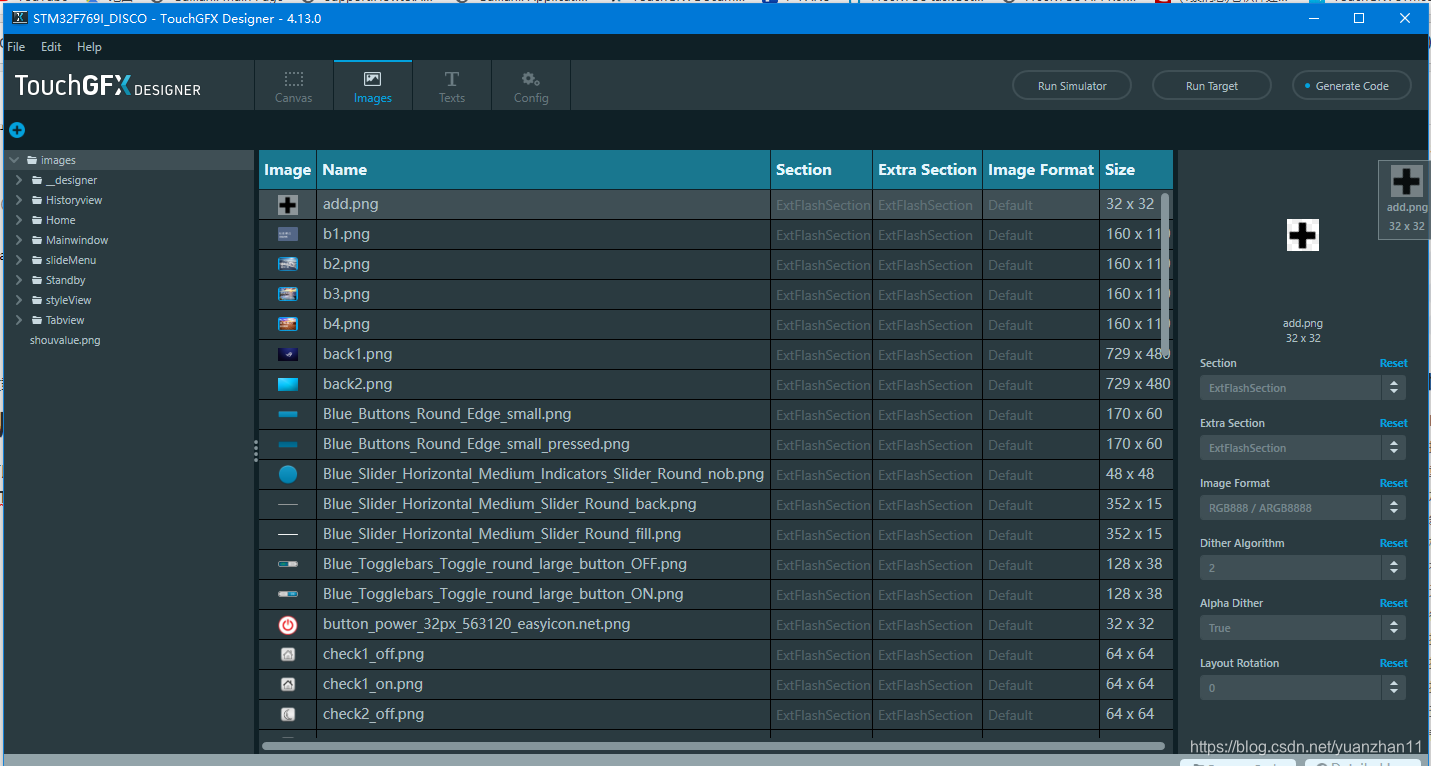
Task: Click the b2.png thumbnail icon
Action: tap(288, 264)
